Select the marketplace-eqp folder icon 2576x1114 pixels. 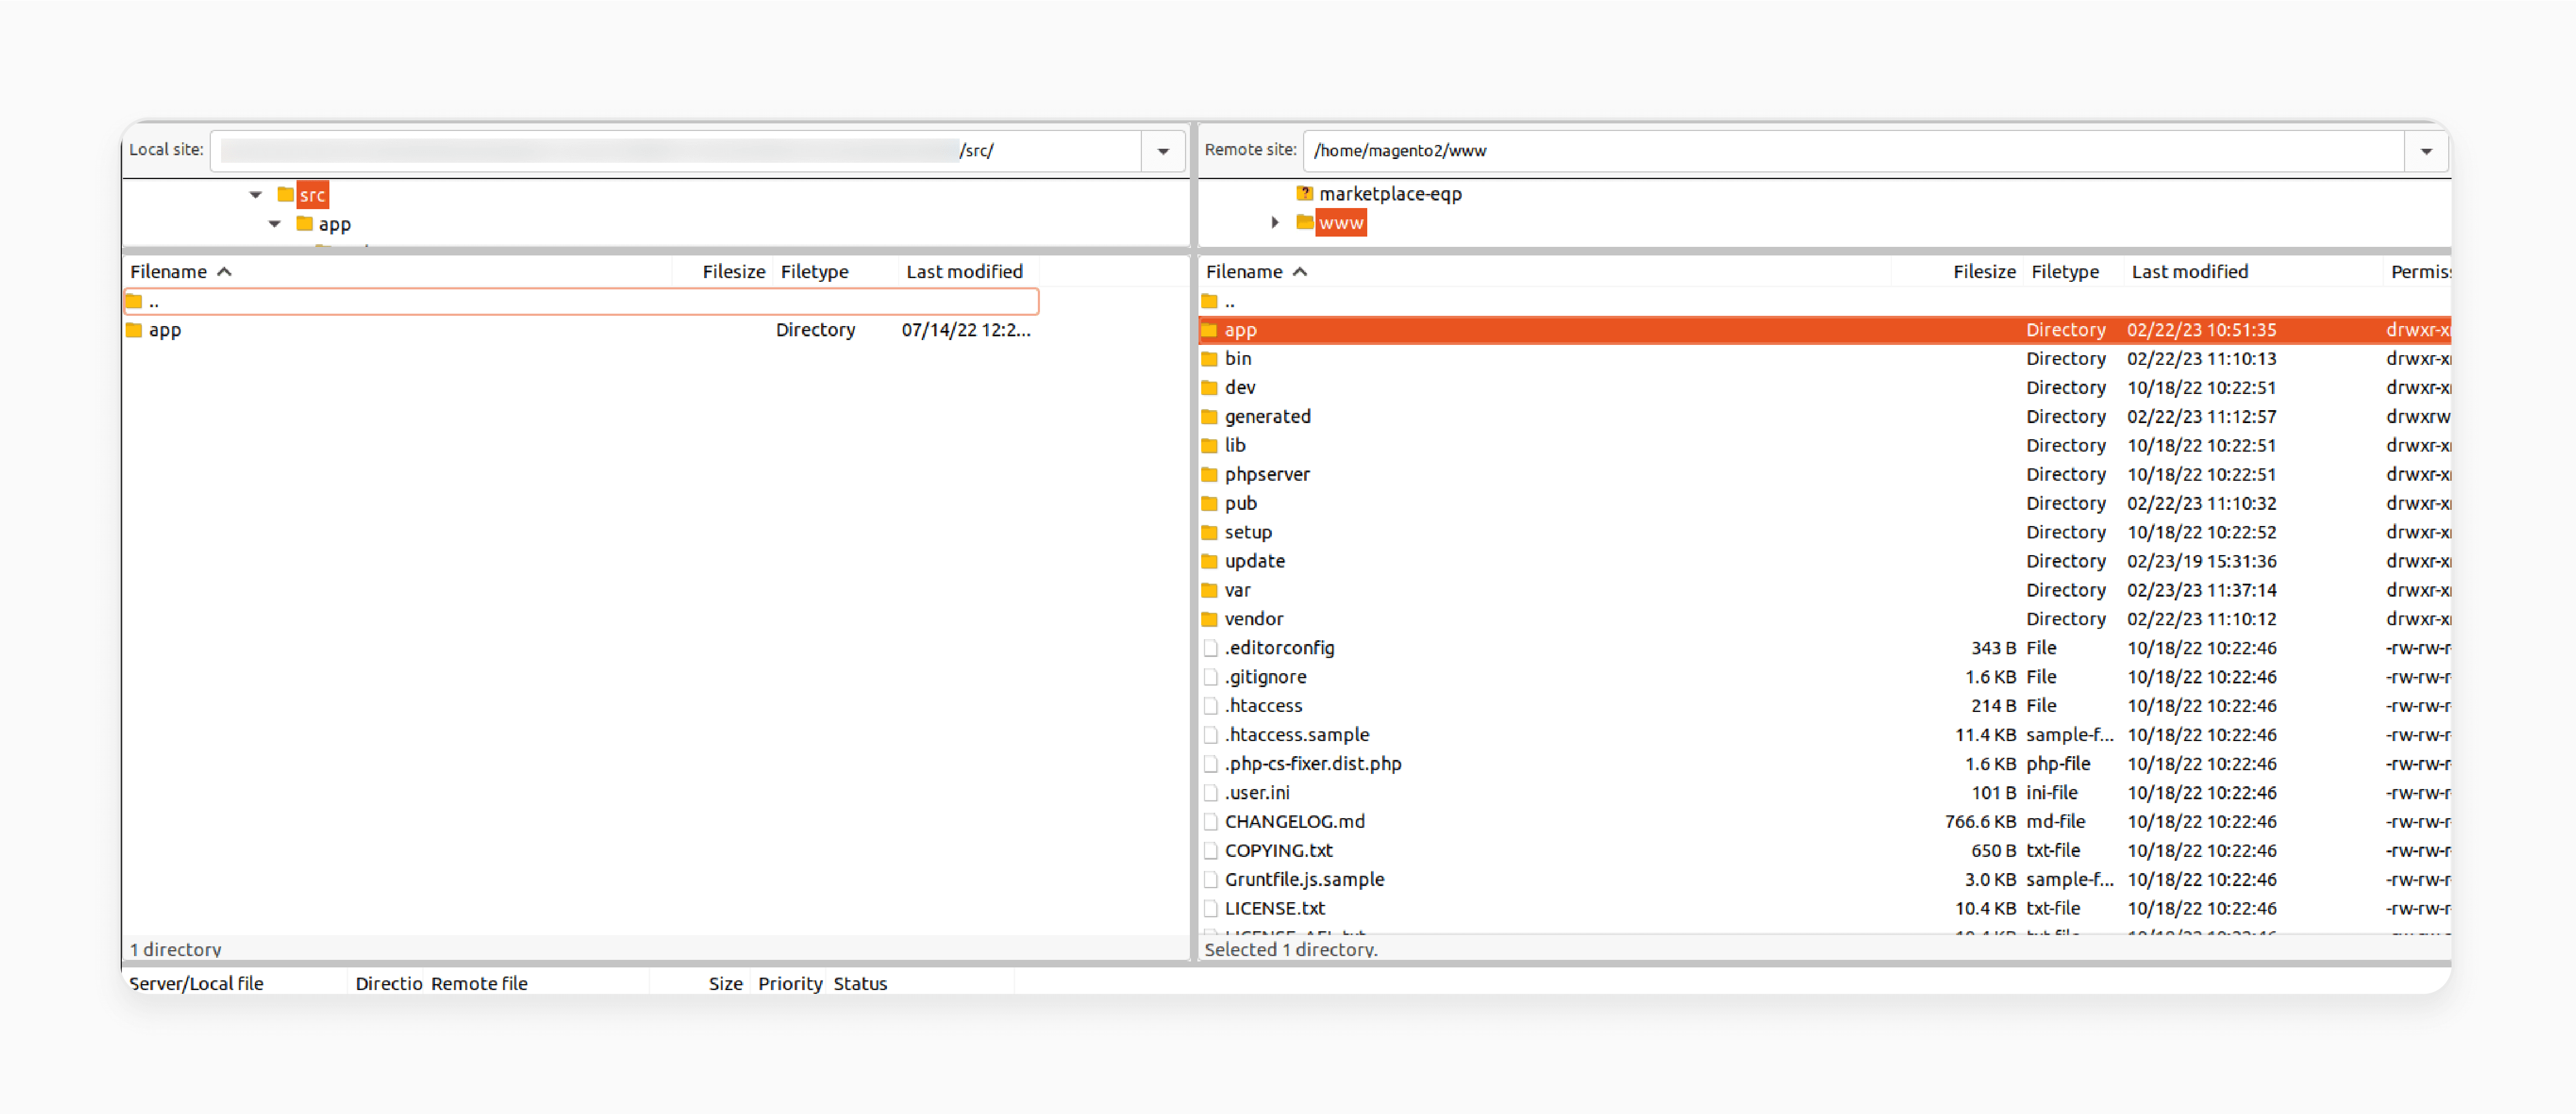coord(1305,193)
